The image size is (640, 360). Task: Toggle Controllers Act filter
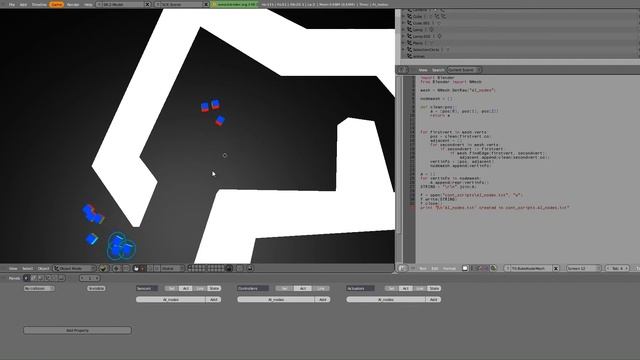click(x=303, y=289)
